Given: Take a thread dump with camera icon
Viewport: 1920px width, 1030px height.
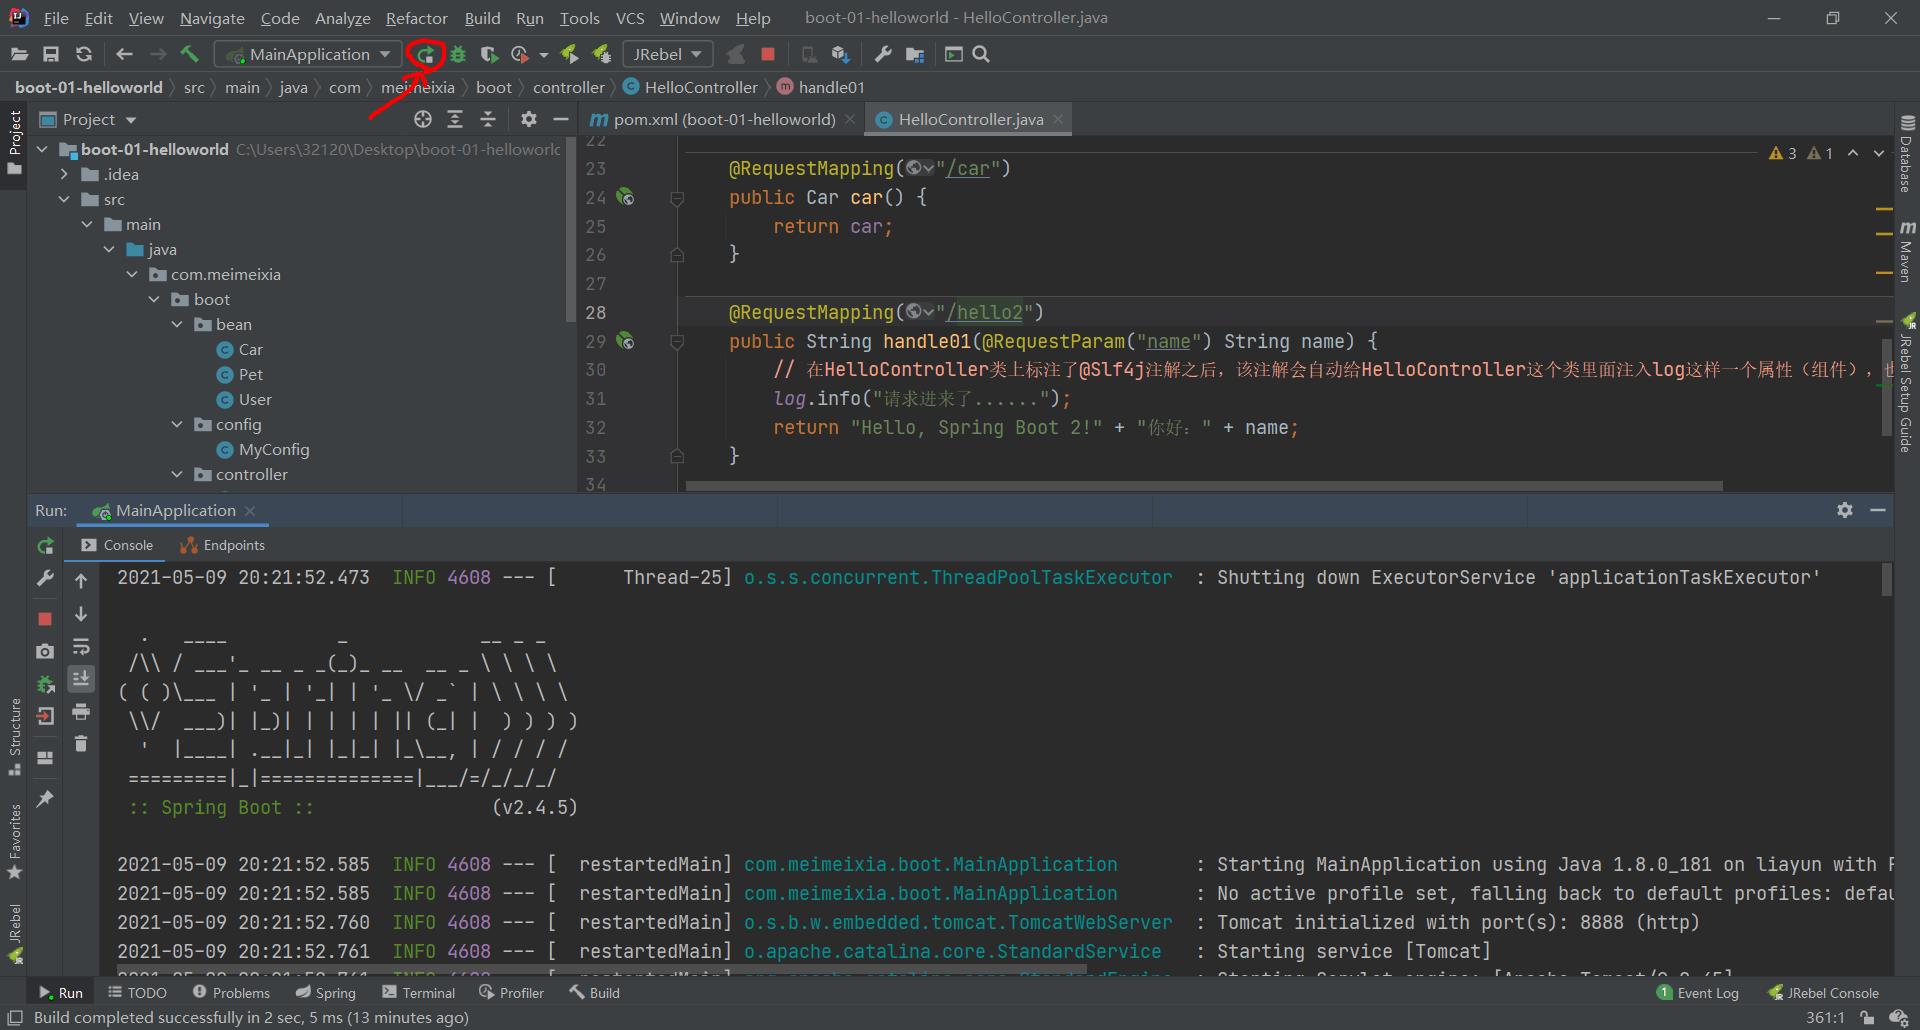Looking at the screenshot, I should (45, 651).
